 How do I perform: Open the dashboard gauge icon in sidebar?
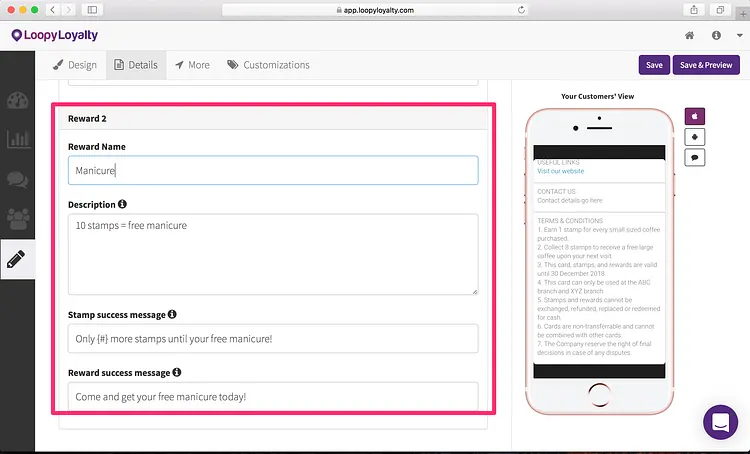[x=18, y=100]
